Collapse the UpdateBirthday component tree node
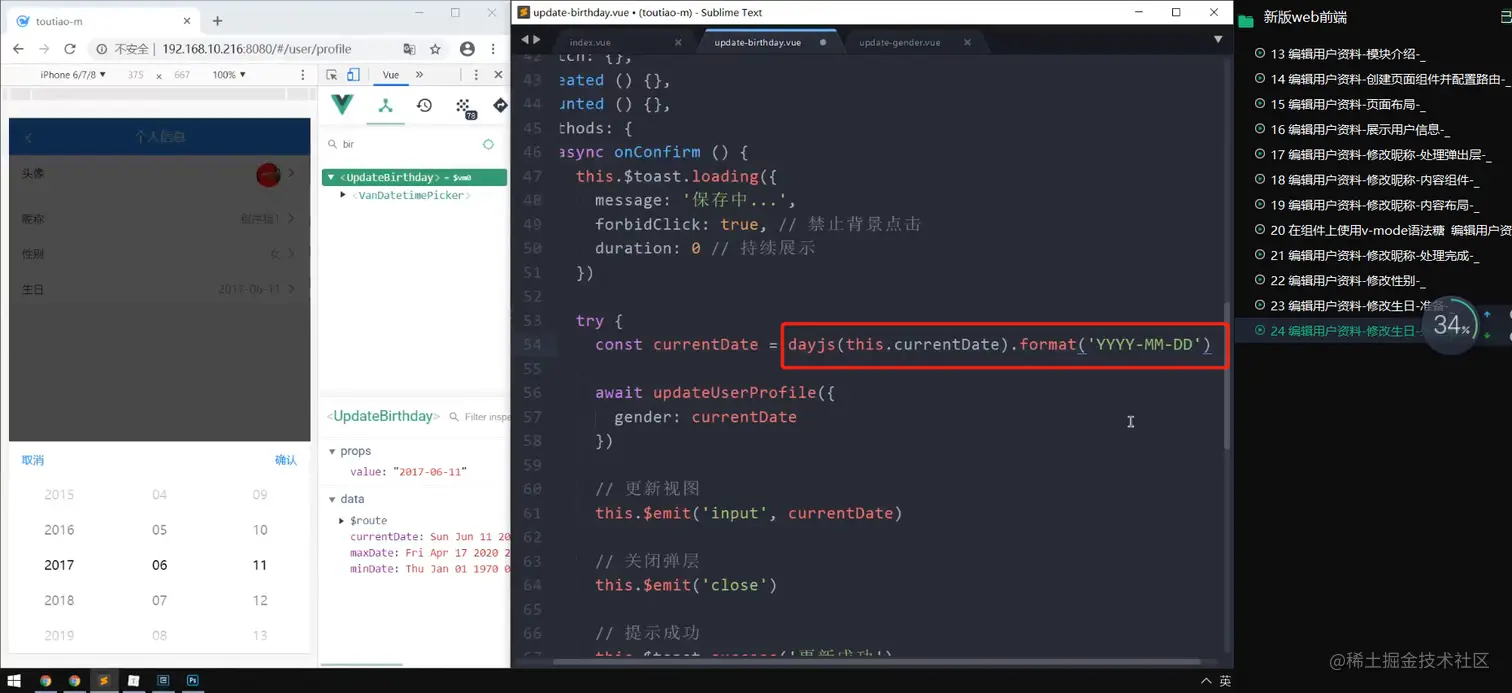 (x=331, y=177)
